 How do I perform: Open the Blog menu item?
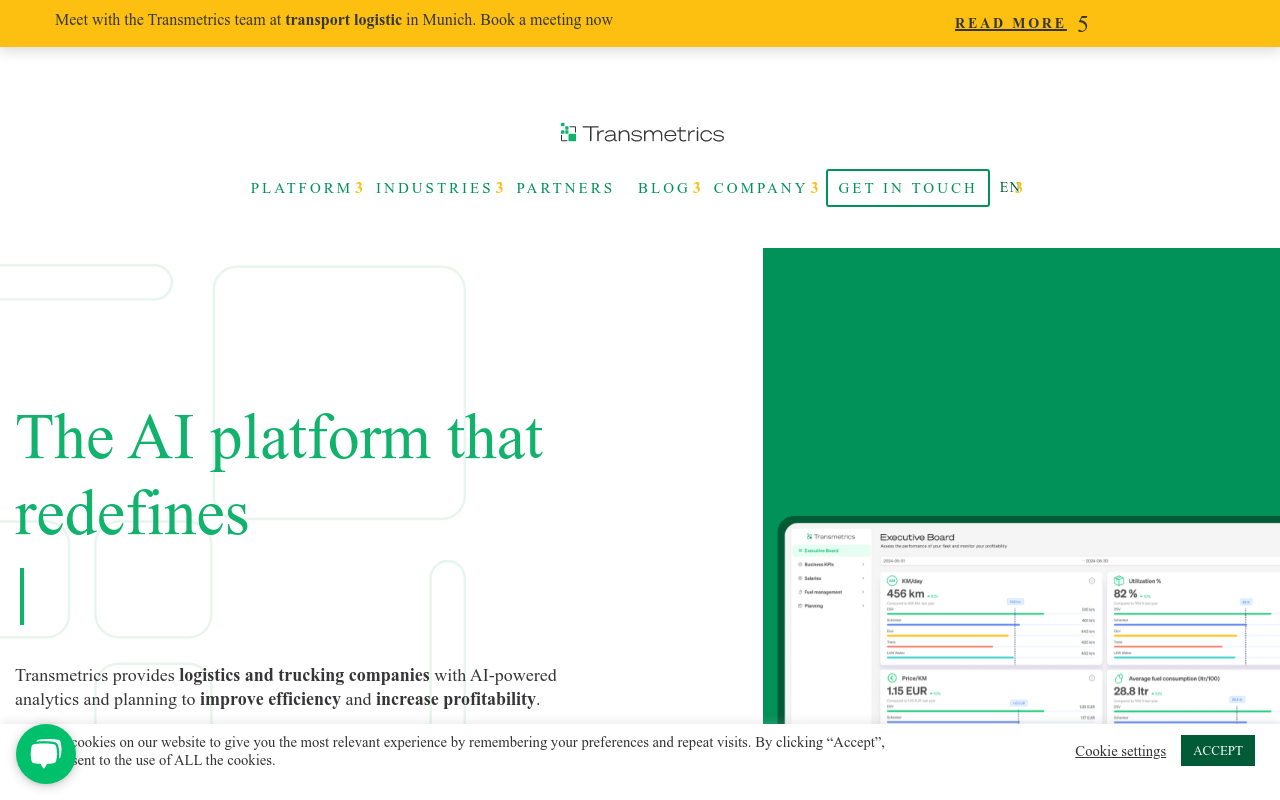pos(664,188)
